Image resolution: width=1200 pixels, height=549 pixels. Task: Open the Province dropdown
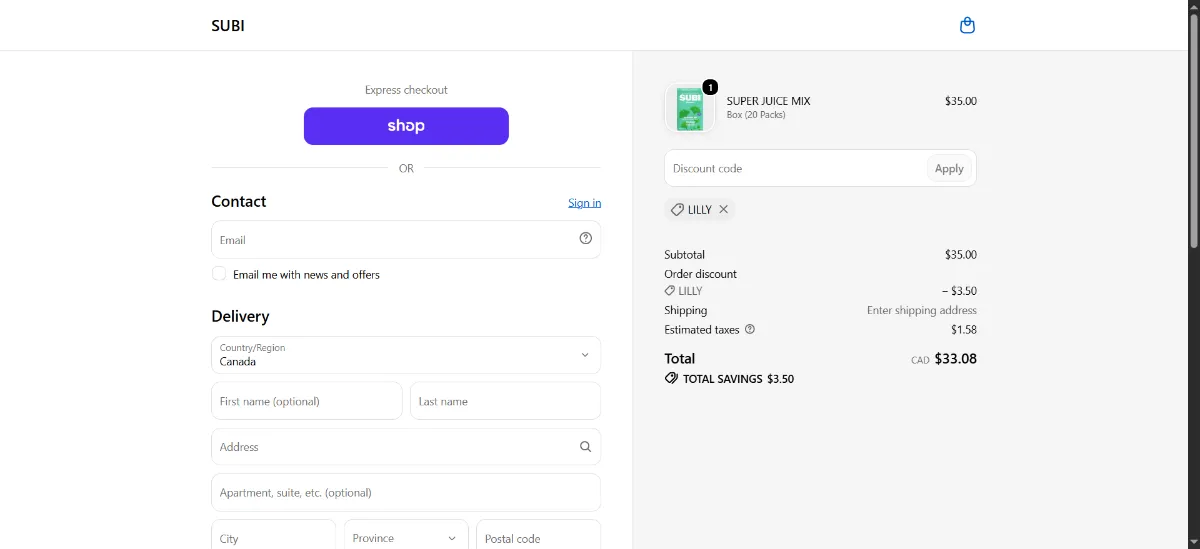pos(406,538)
